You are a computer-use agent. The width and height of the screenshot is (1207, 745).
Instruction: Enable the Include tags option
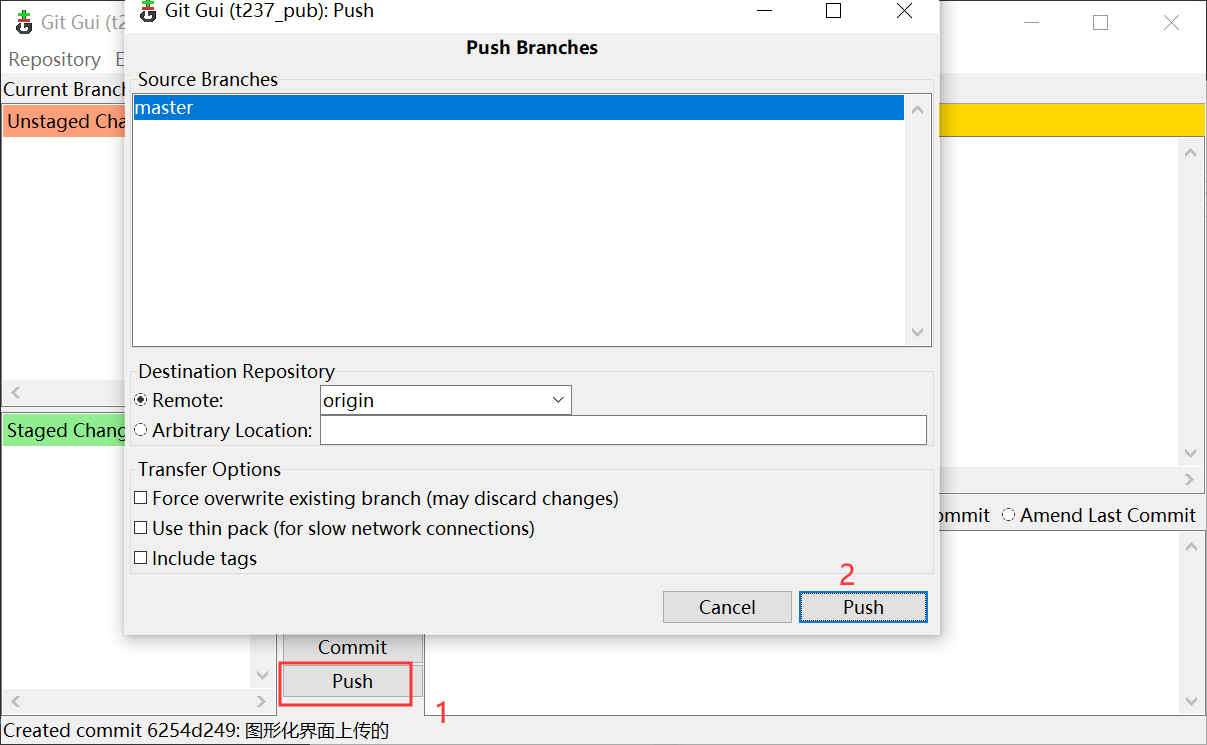[x=140, y=558]
